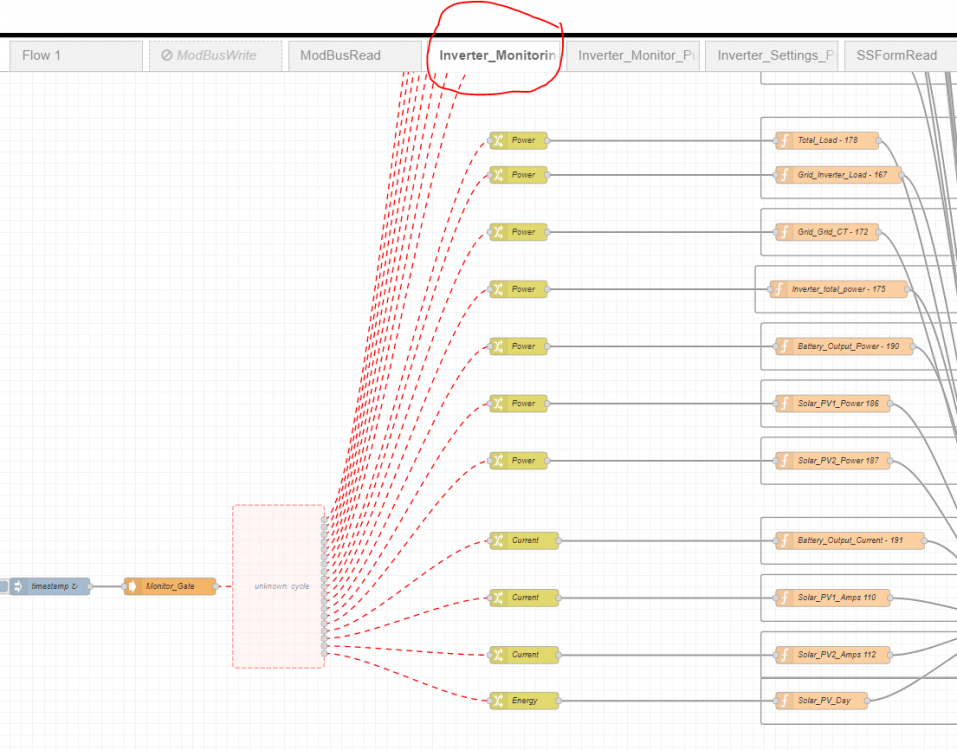The width and height of the screenshot is (957, 750).
Task: Select the unknown: cycle node
Action: [278, 586]
